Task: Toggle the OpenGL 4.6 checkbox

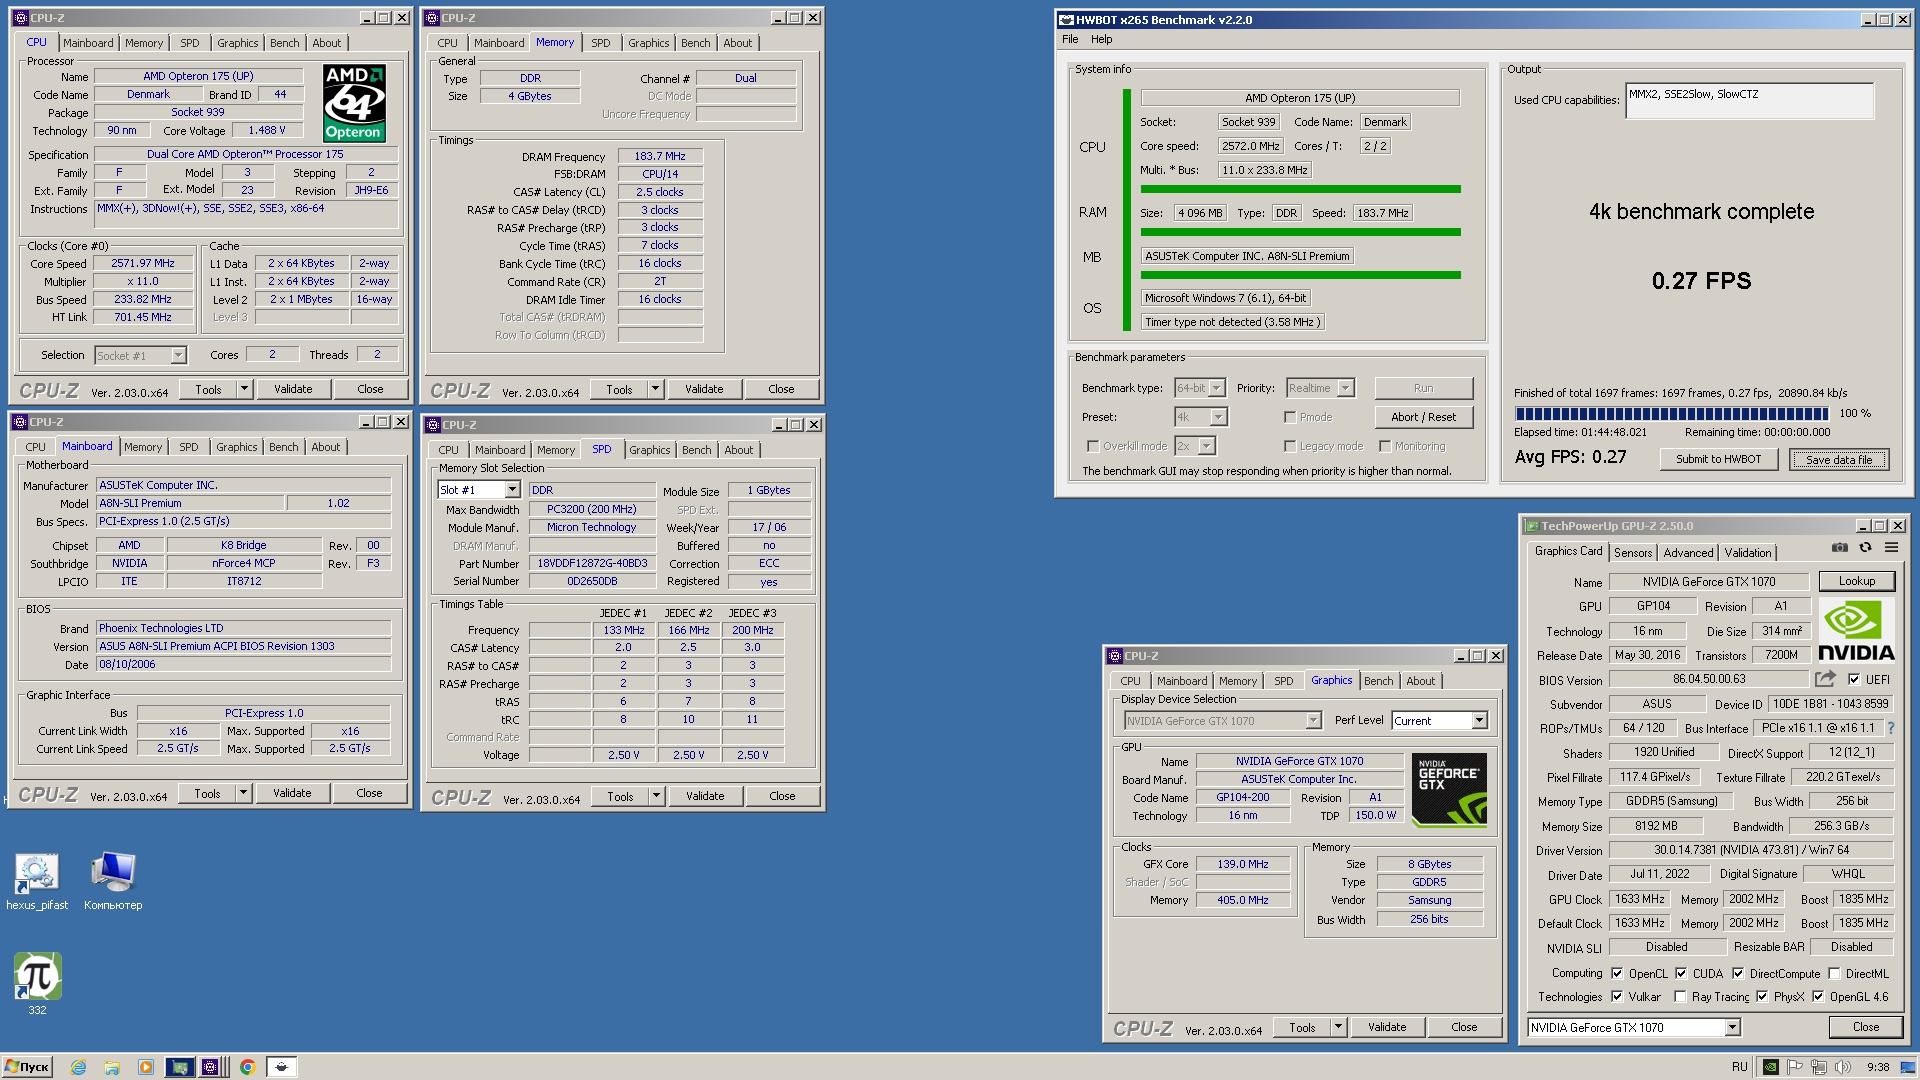Action: click(x=1818, y=996)
